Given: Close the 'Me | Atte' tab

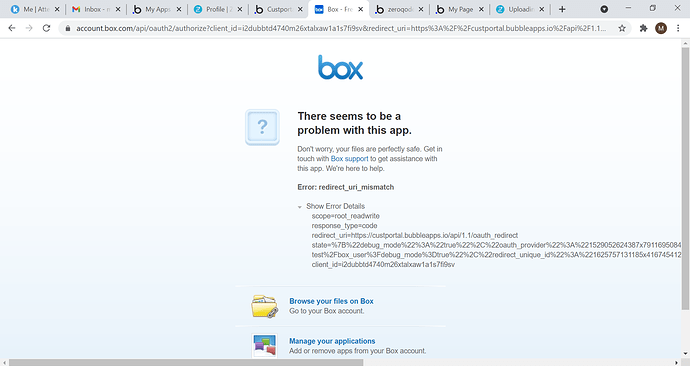Looking at the screenshot, I should tap(57, 9).
